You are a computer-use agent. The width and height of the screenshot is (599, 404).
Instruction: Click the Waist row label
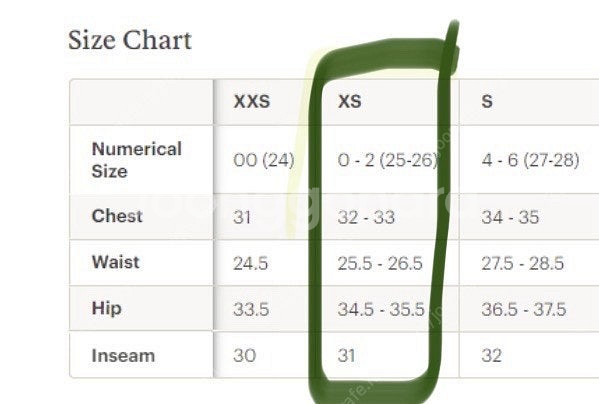coord(115,262)
